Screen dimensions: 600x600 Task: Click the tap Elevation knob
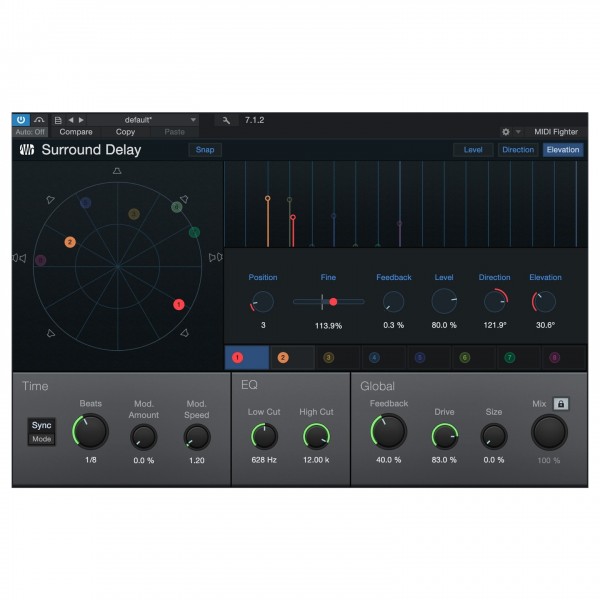tap(544, 302)
